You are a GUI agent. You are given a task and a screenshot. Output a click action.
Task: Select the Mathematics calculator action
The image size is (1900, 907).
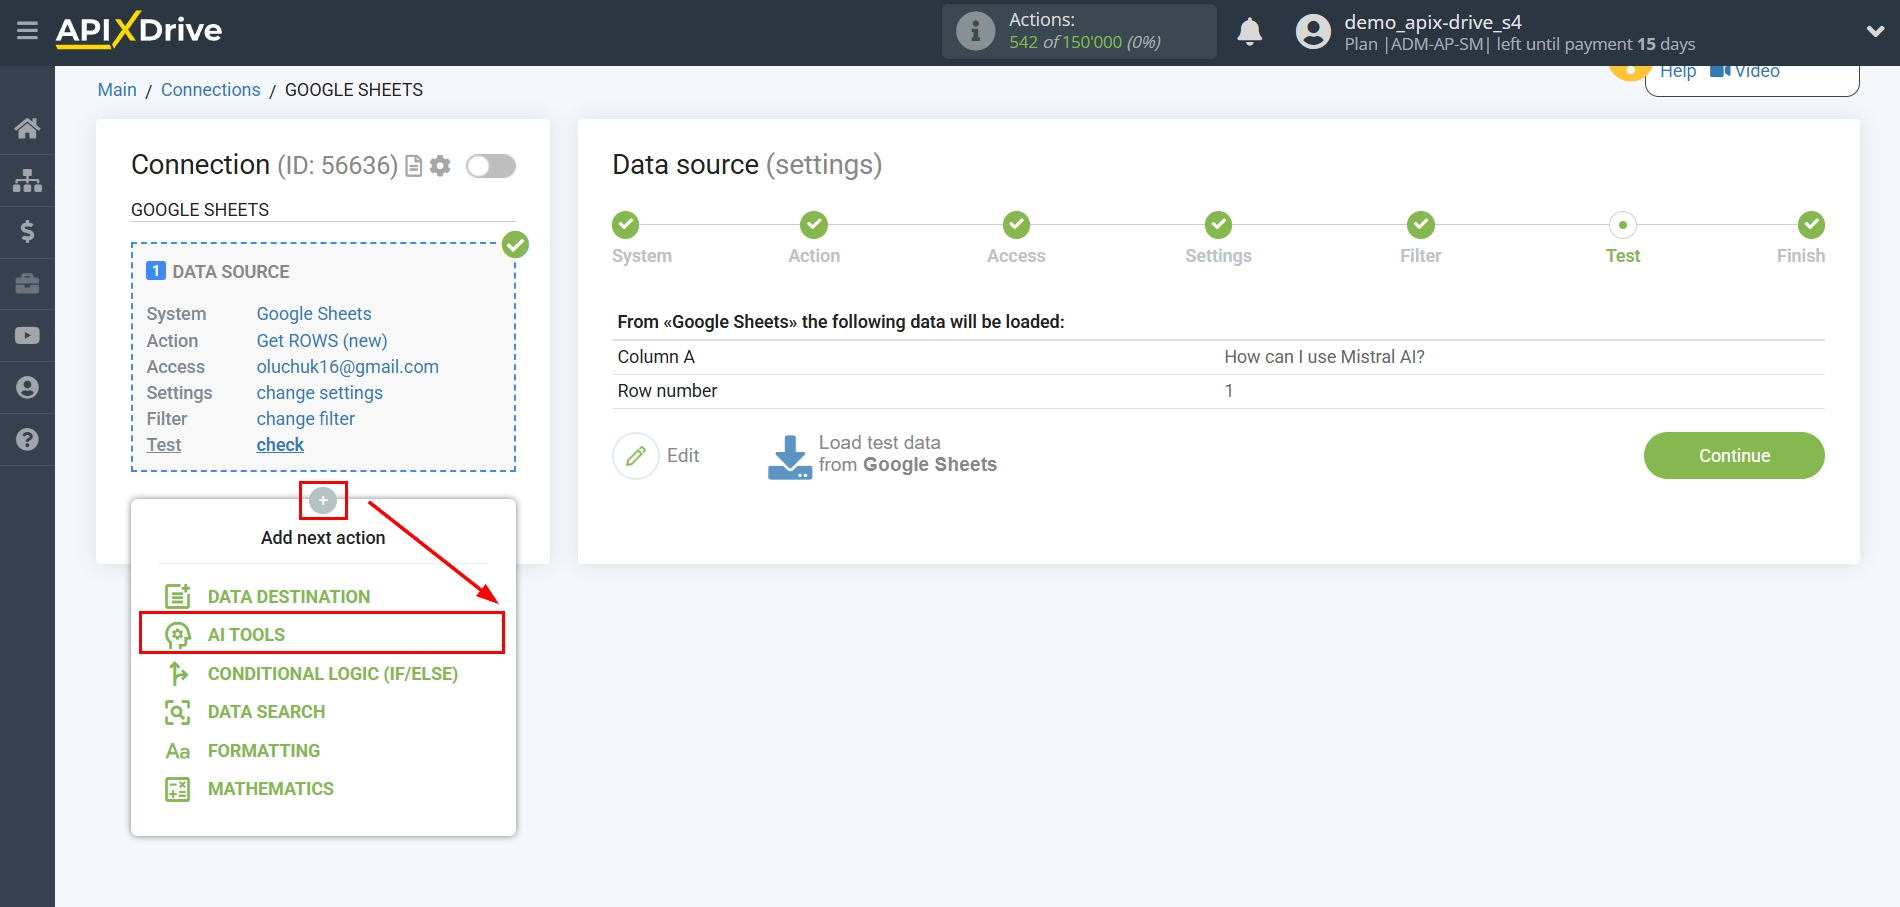(270, 789)
